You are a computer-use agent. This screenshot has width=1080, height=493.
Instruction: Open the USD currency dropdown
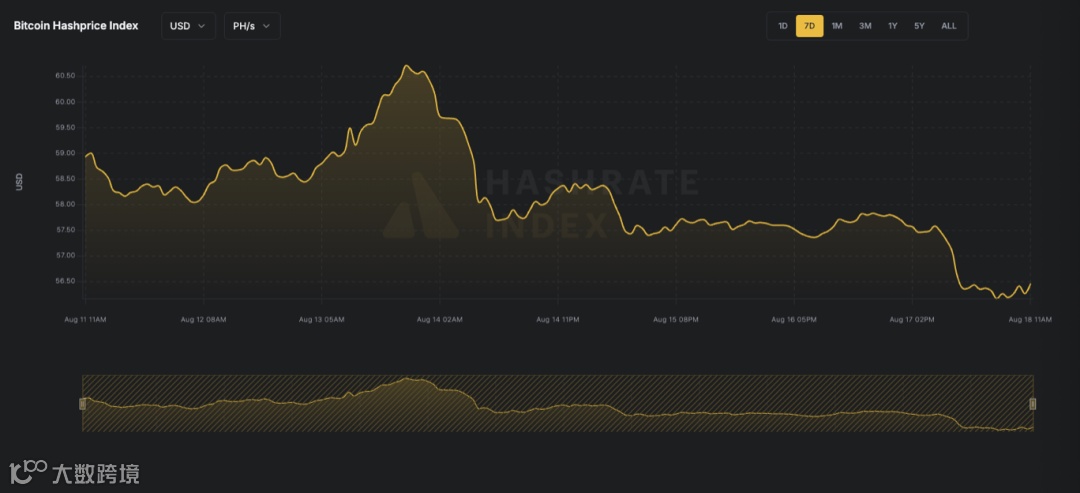(x=188, y=26)
